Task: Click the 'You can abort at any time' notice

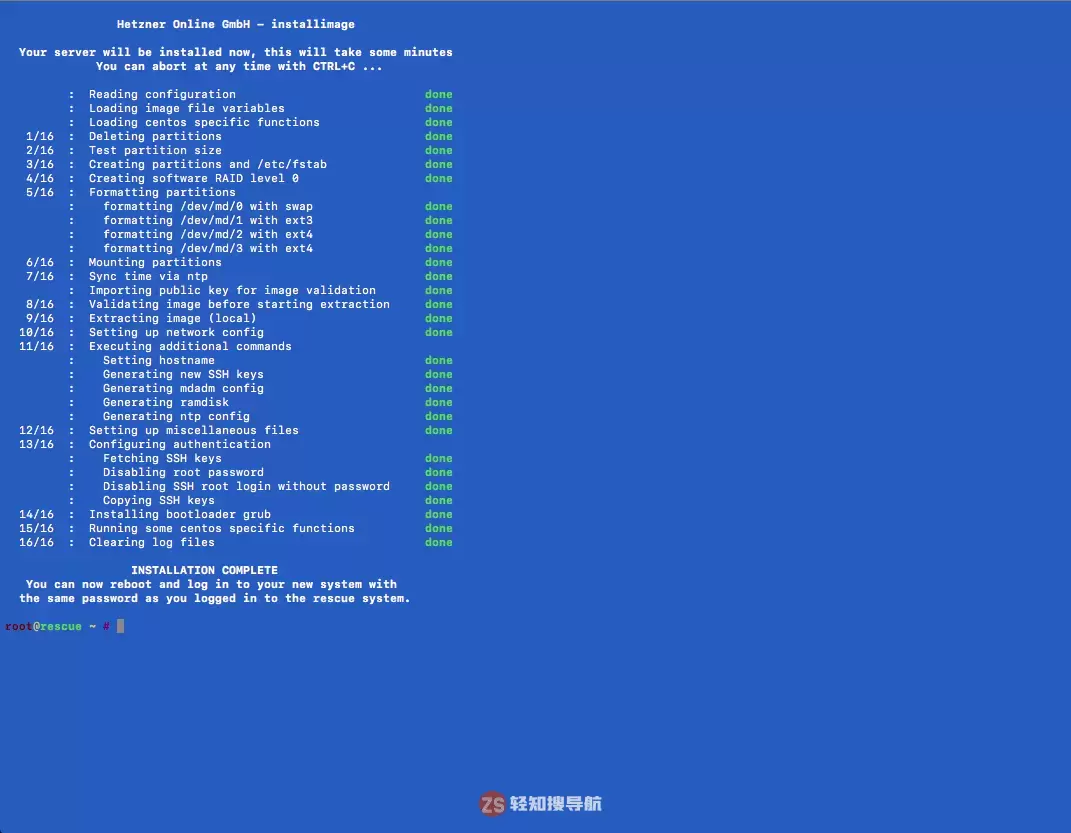Action: point(239,66)
